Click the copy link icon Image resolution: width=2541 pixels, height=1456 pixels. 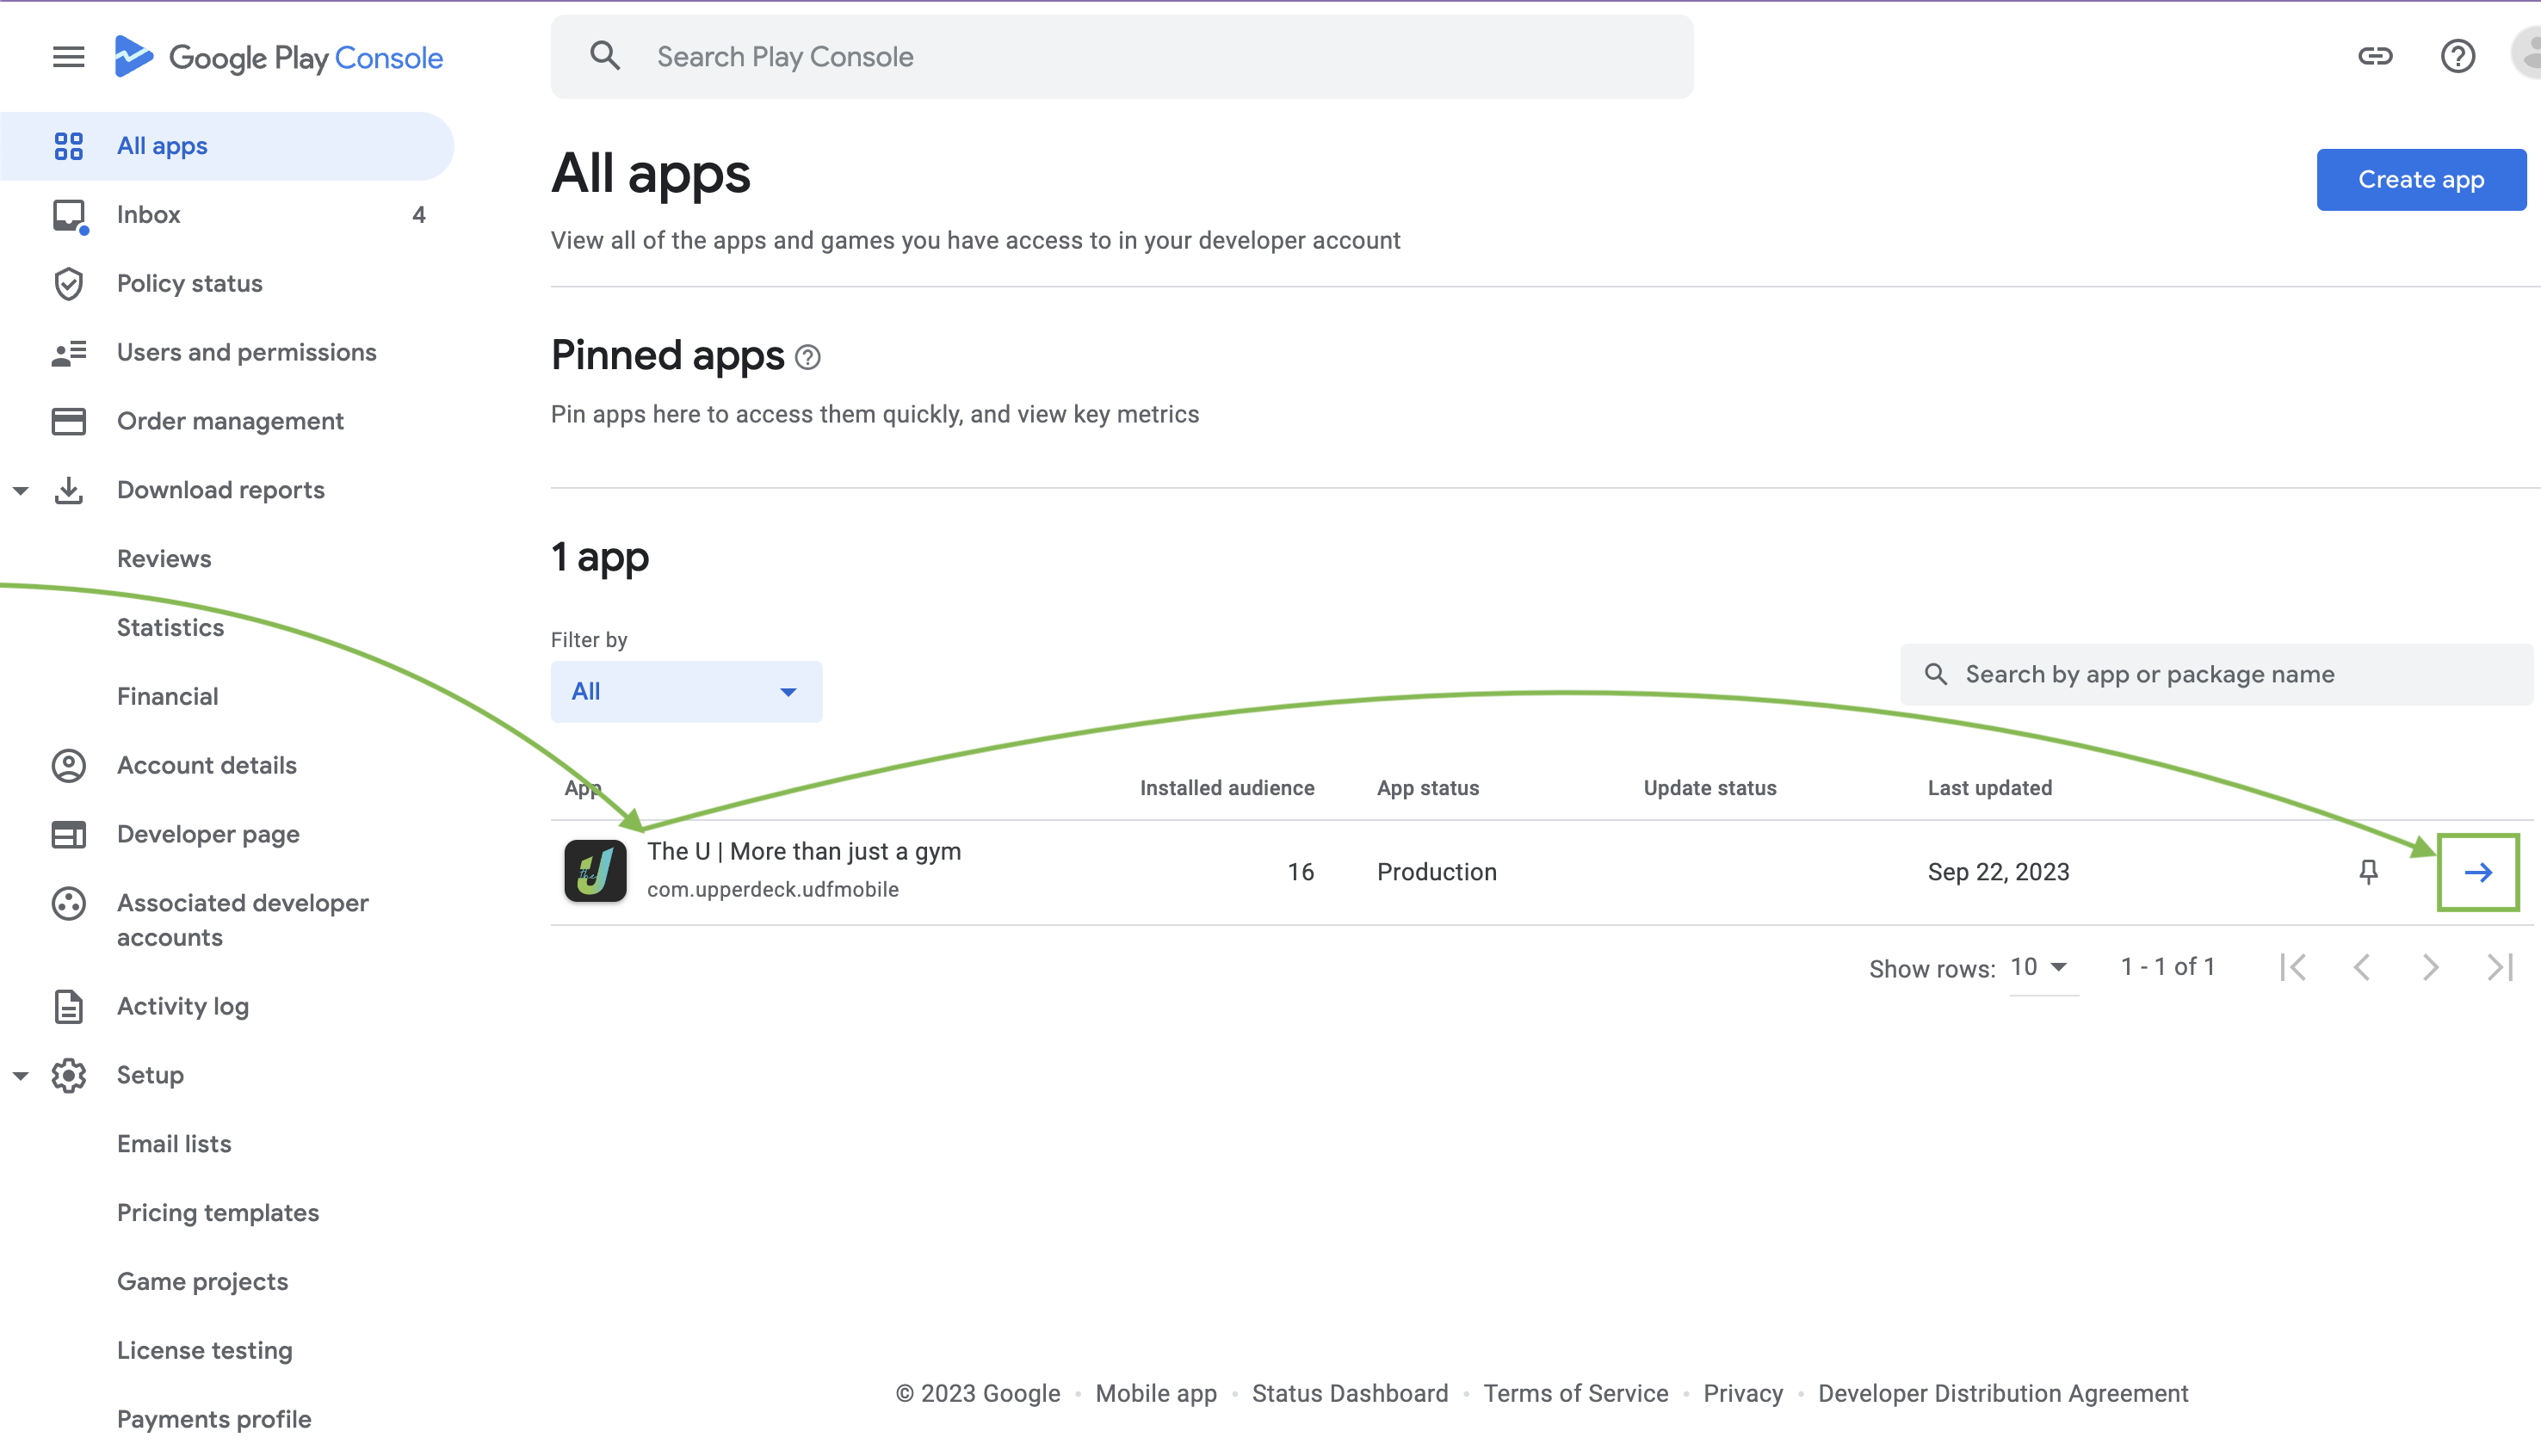tap(2375, 56)
